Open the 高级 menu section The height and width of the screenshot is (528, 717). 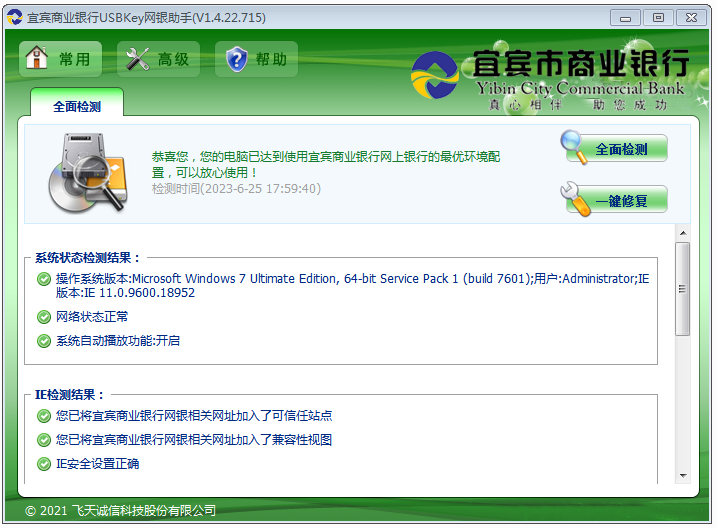[159, 59]
